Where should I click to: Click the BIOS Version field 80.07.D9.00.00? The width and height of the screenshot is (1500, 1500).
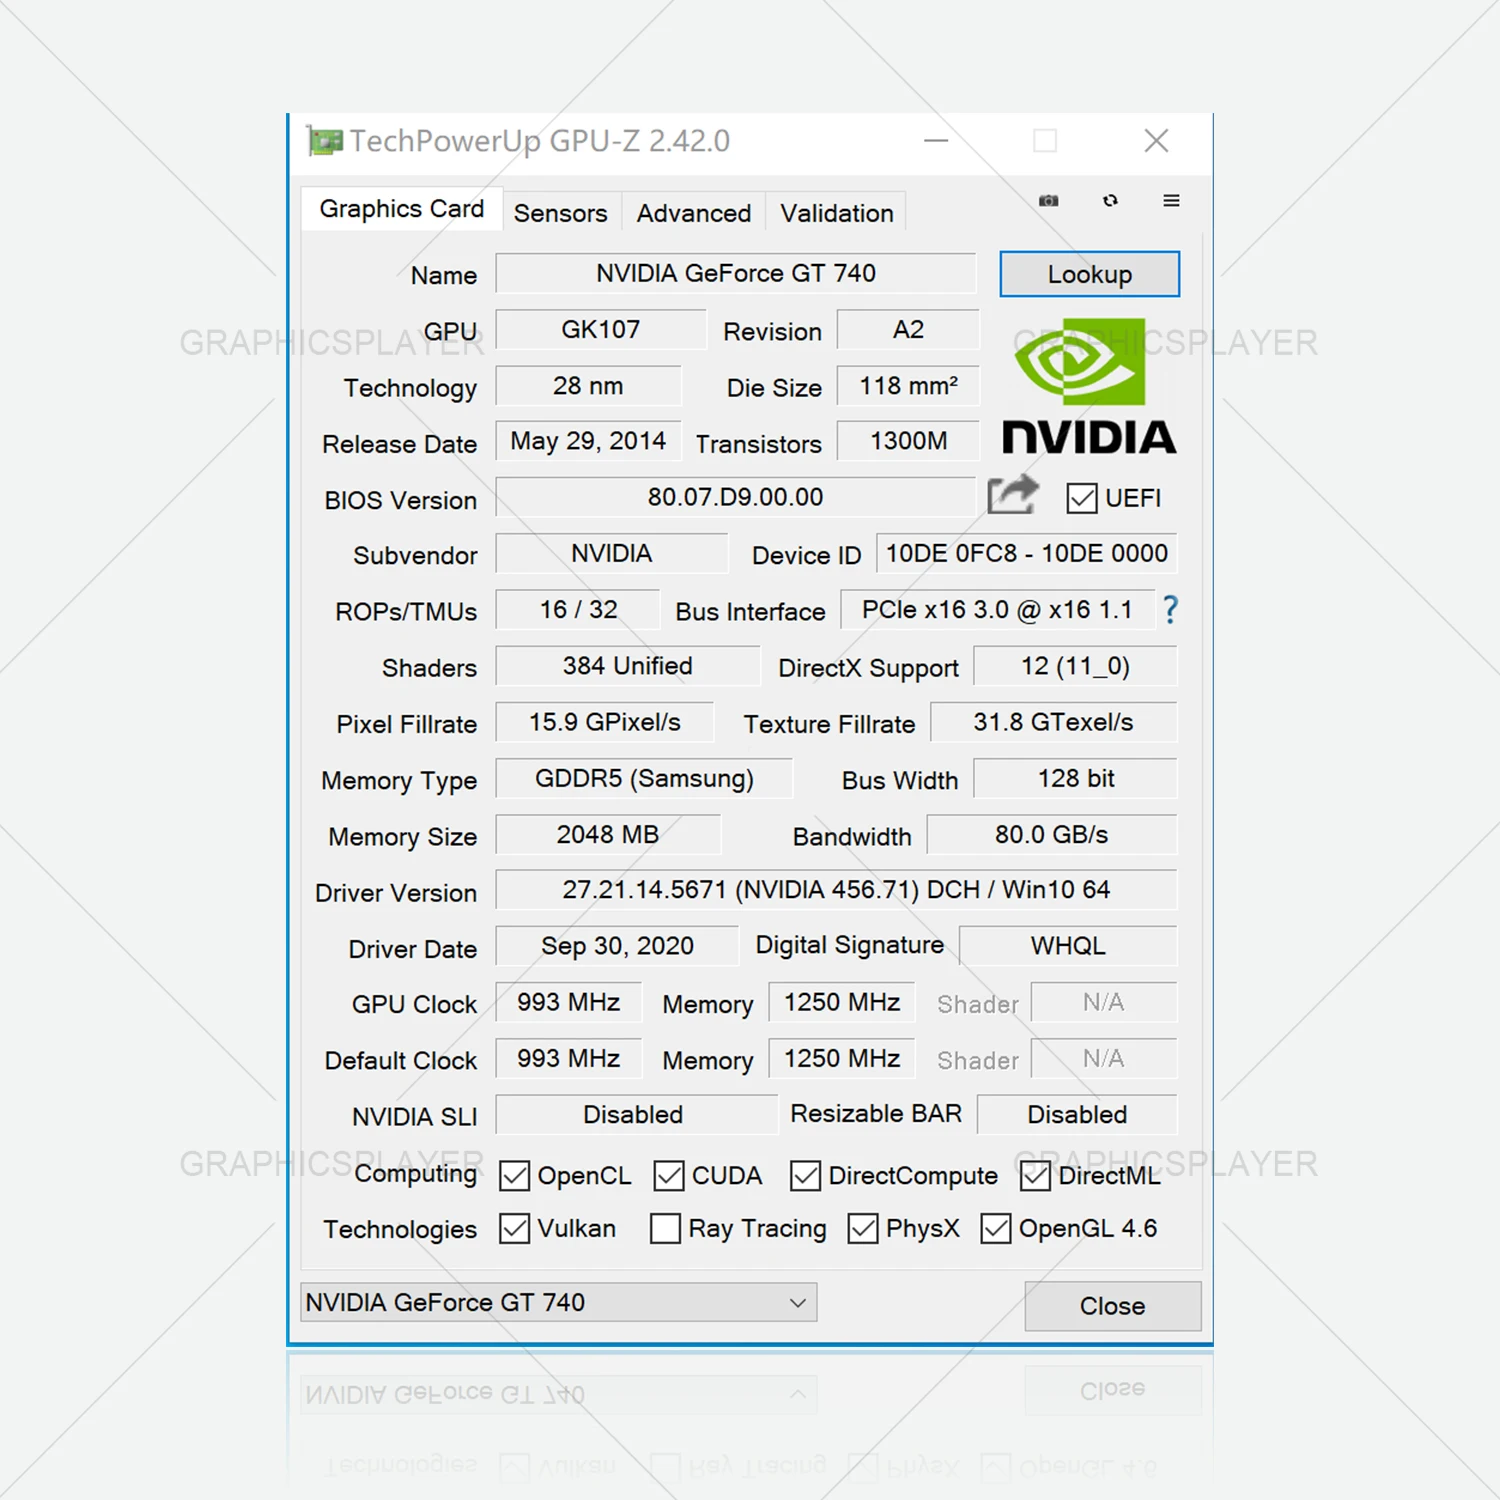click(736, 497)
